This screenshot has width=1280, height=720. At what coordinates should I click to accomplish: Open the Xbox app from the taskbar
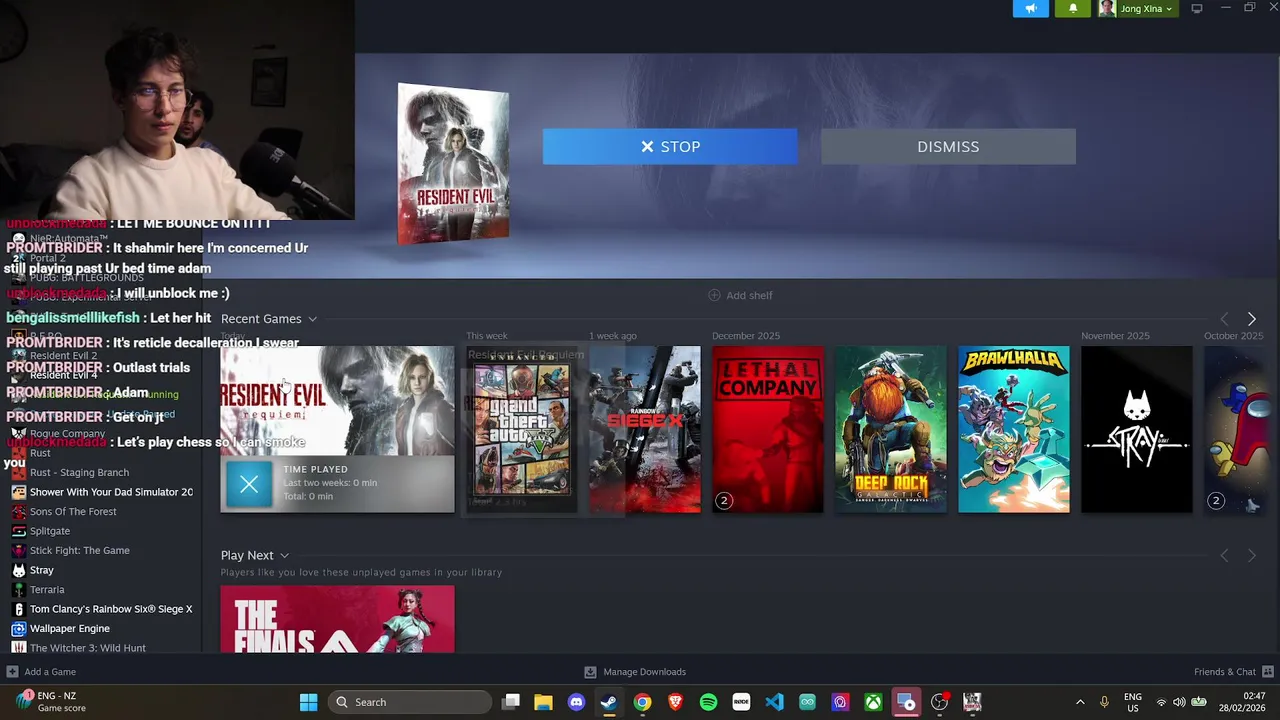click(873, 702)
